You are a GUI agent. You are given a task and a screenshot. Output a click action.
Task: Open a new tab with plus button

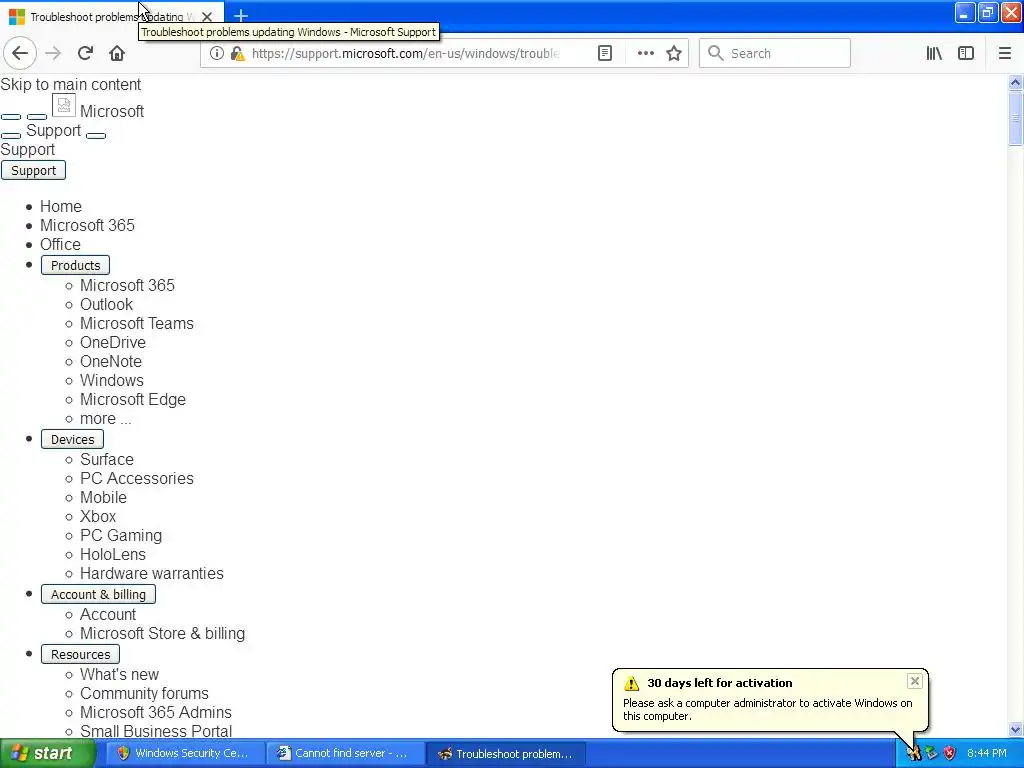coord(240,16)
